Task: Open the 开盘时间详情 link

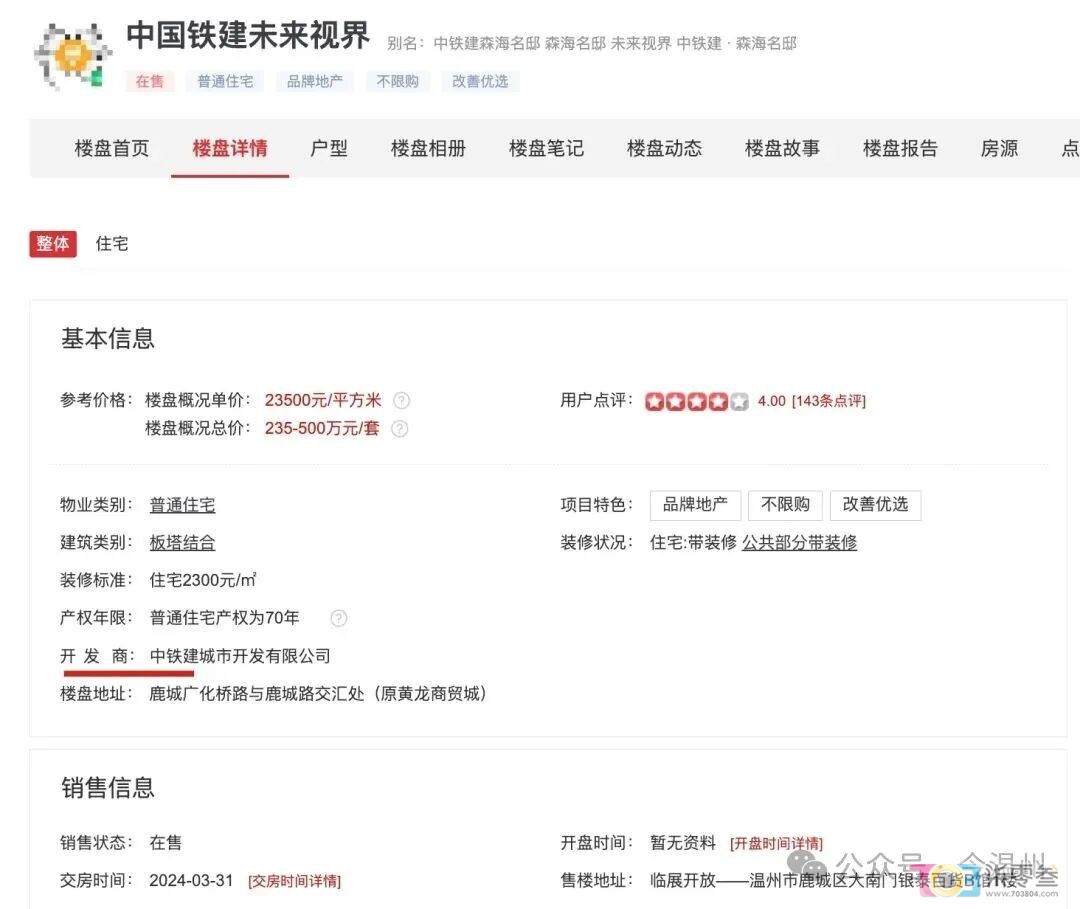Action: click(776, 844)
